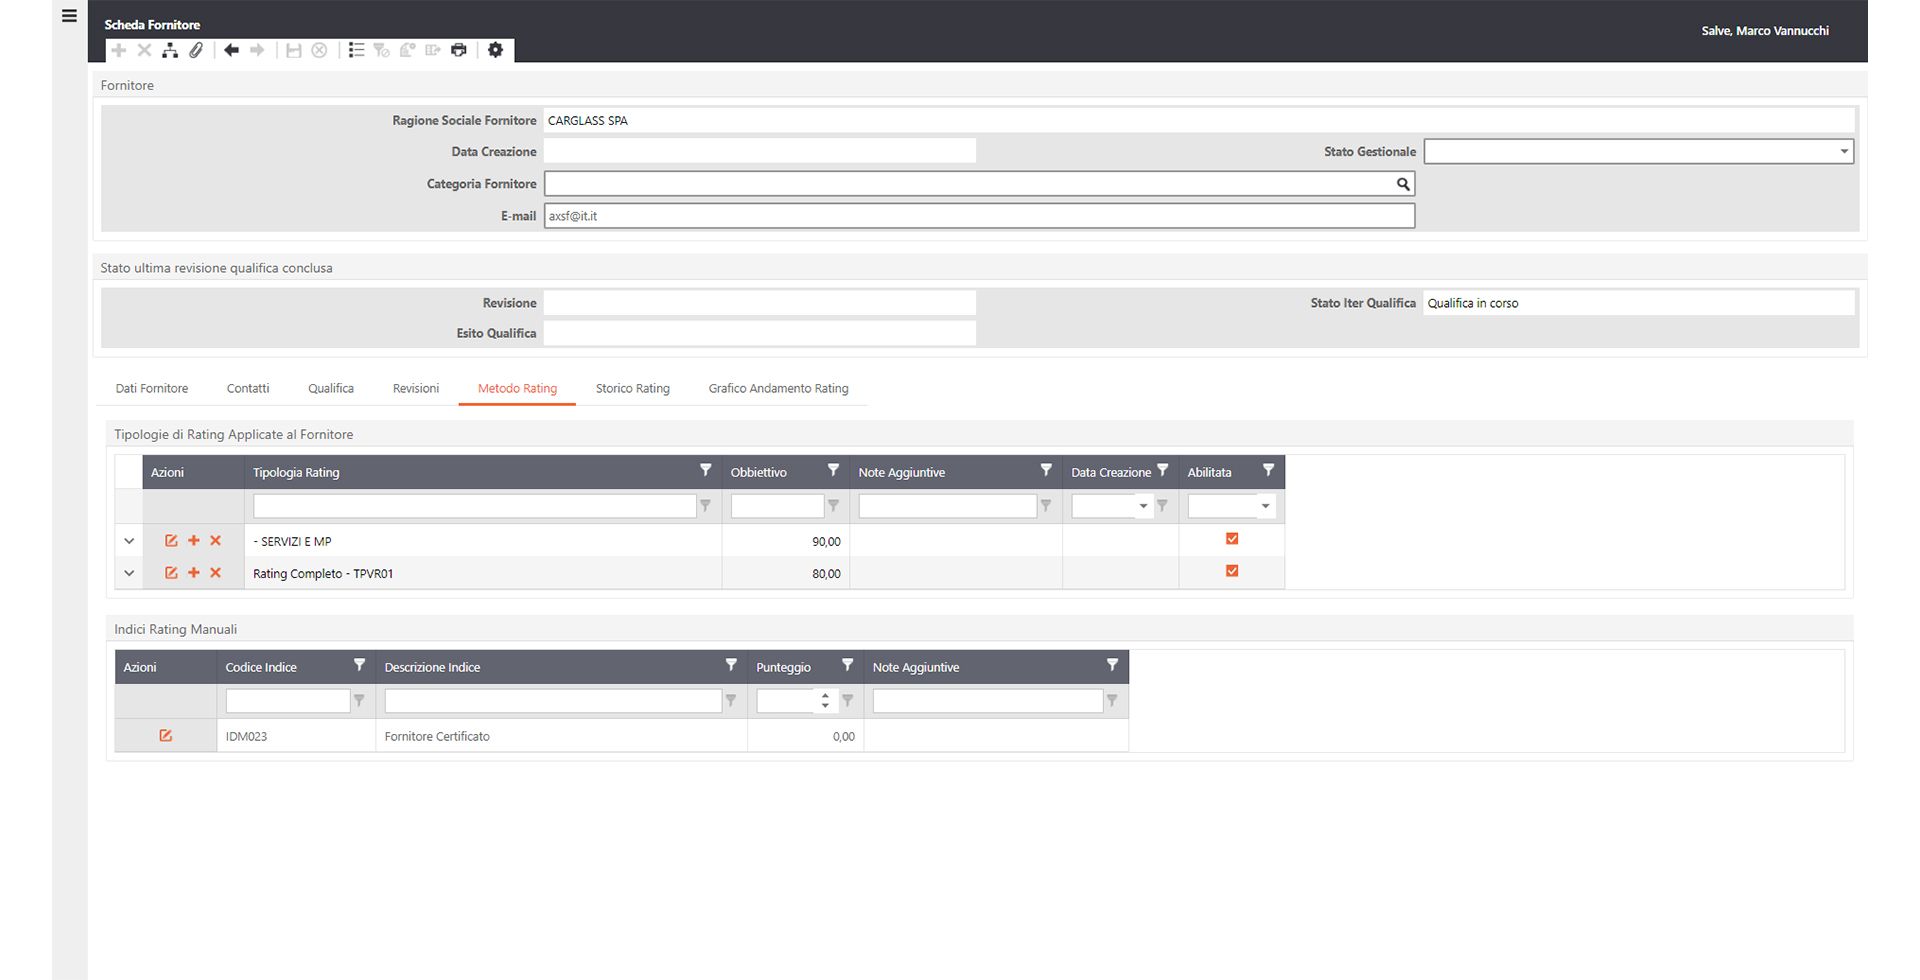Click magnifier lookup icon in Categoria Fornitore
This screenshot has width=1920, height=980.
(1403, 184)
